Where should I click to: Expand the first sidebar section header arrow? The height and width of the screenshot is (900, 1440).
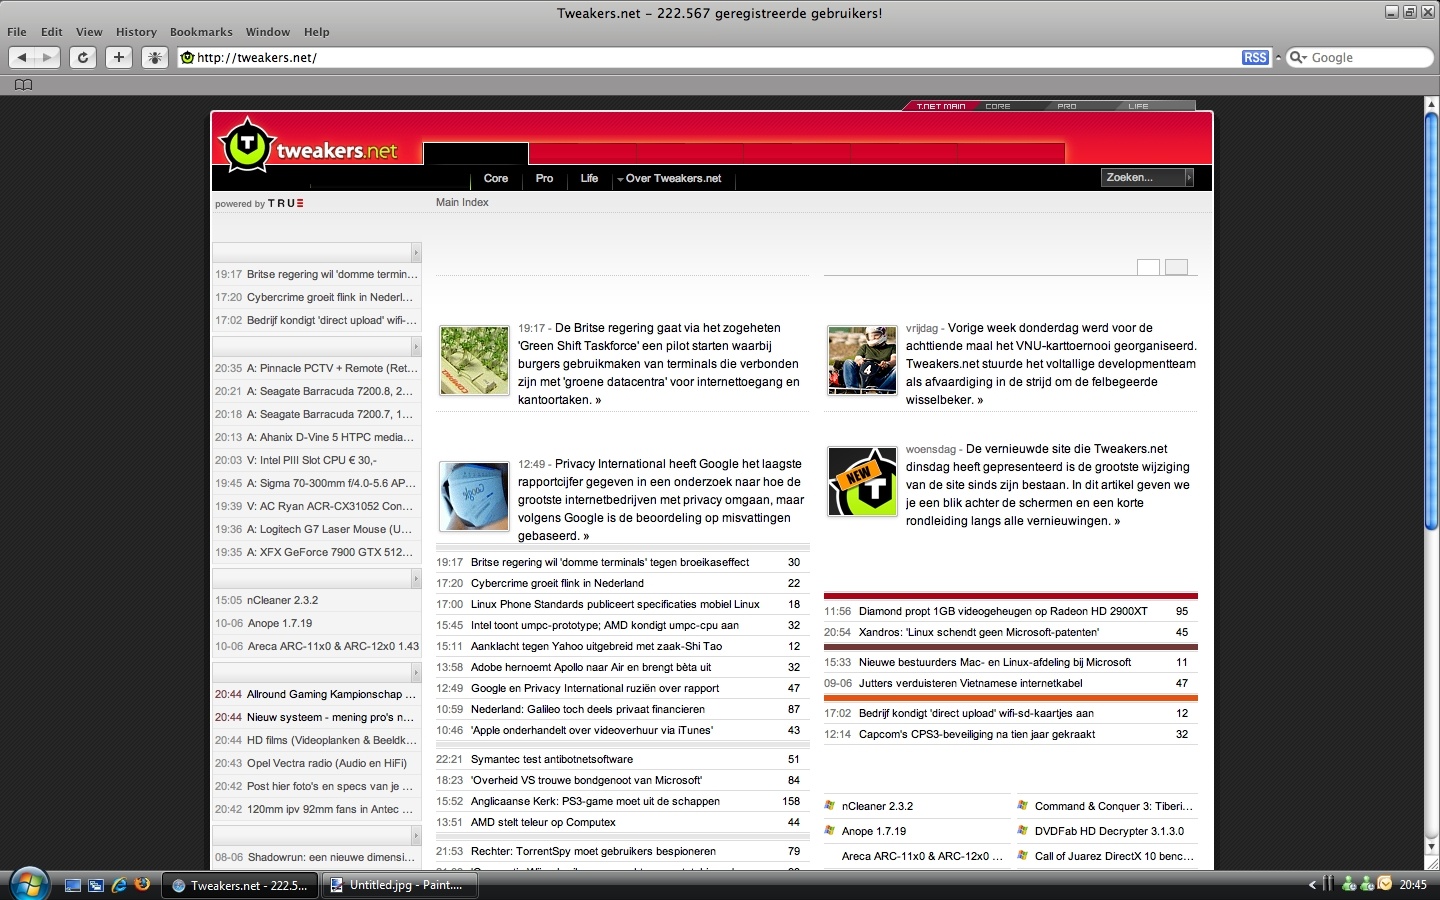[x=416, y=252]
